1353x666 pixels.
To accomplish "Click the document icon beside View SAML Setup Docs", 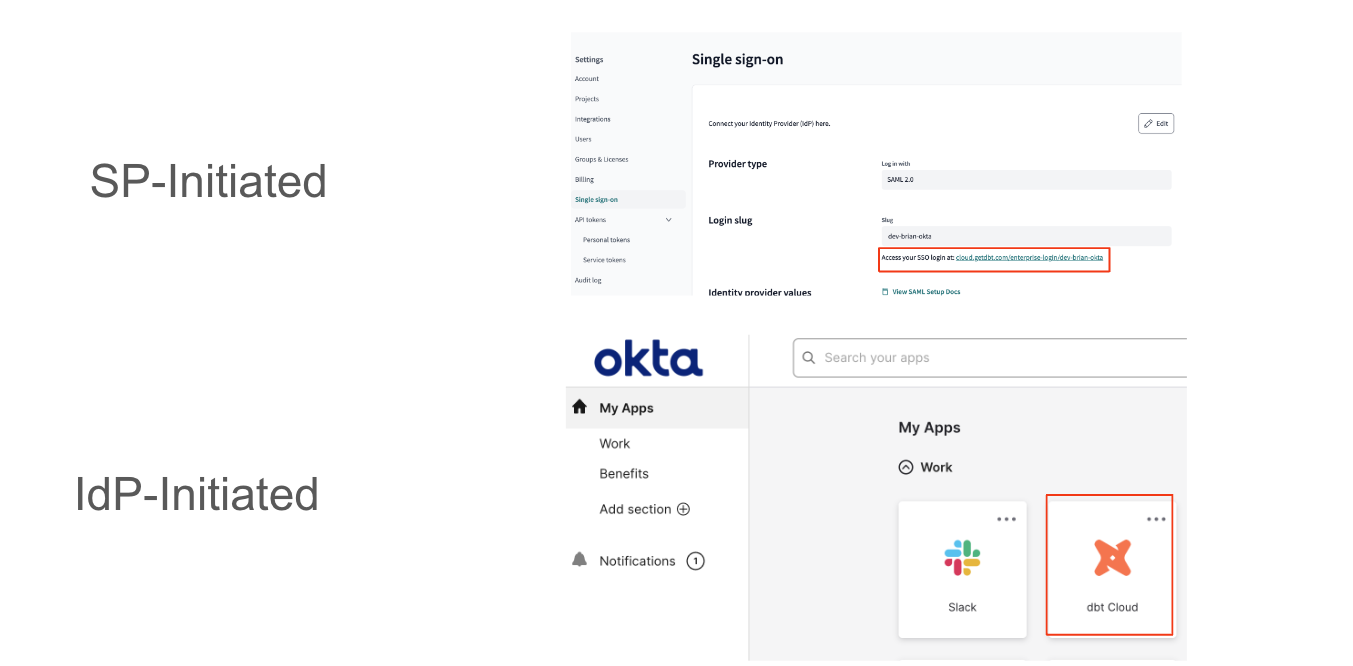I will coord(884,291).
